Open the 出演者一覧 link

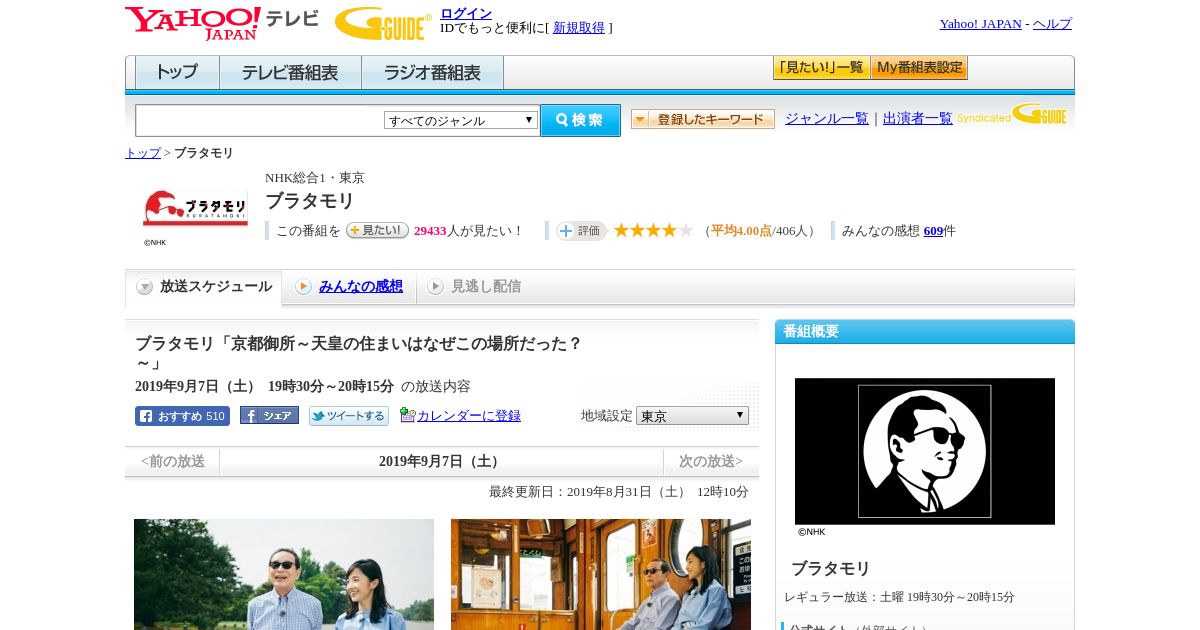pos(918,119)
